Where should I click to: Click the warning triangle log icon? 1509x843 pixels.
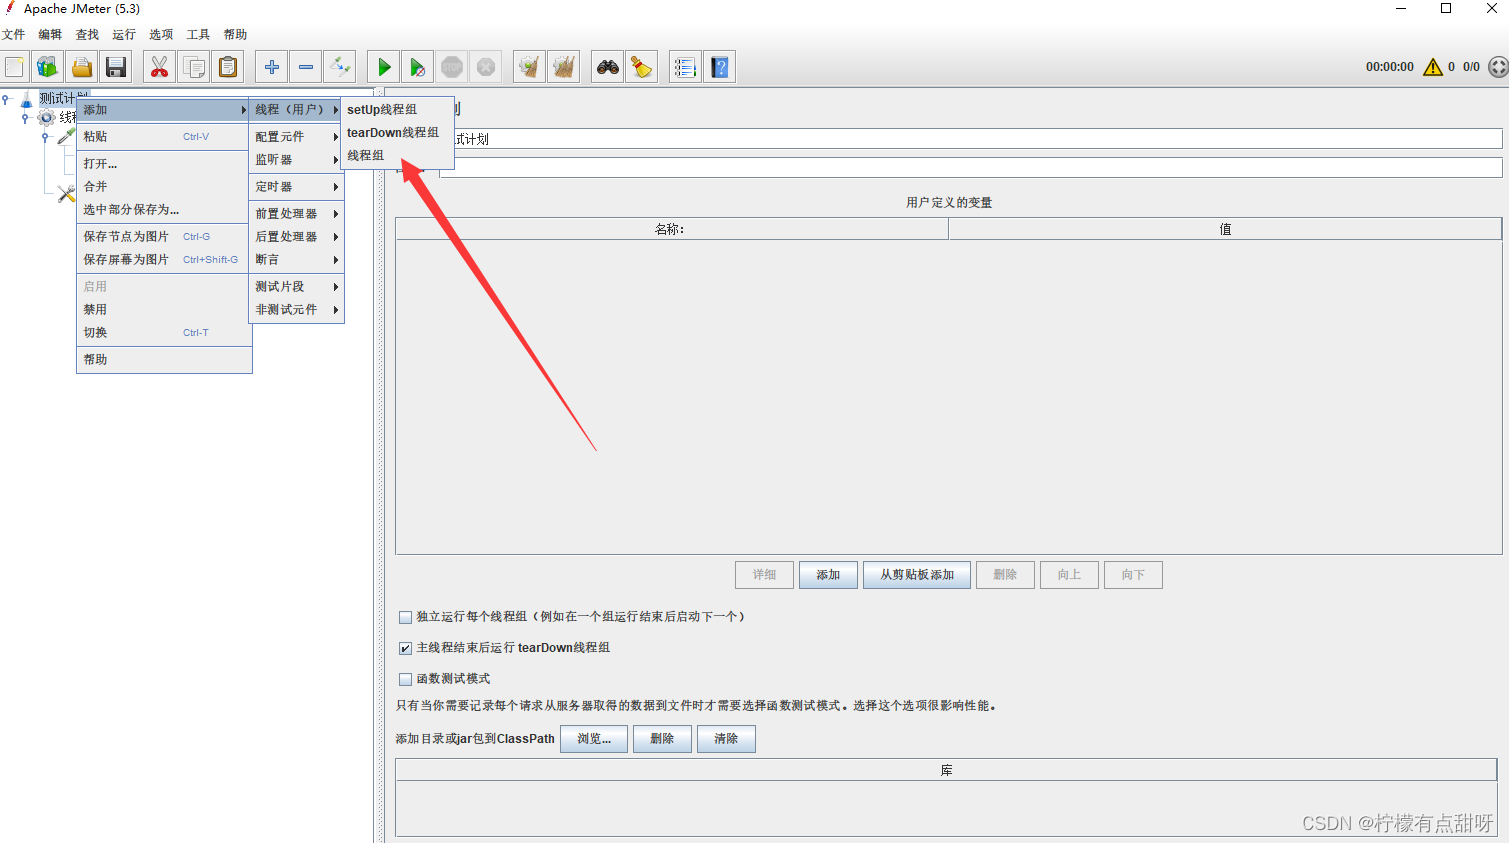point(1433,67)
